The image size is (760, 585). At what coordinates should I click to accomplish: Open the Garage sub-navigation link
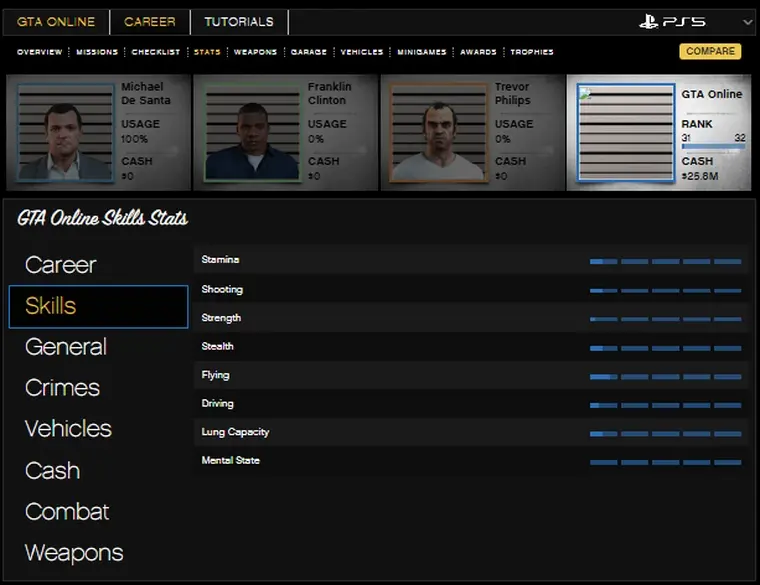[x=309, y=52]
